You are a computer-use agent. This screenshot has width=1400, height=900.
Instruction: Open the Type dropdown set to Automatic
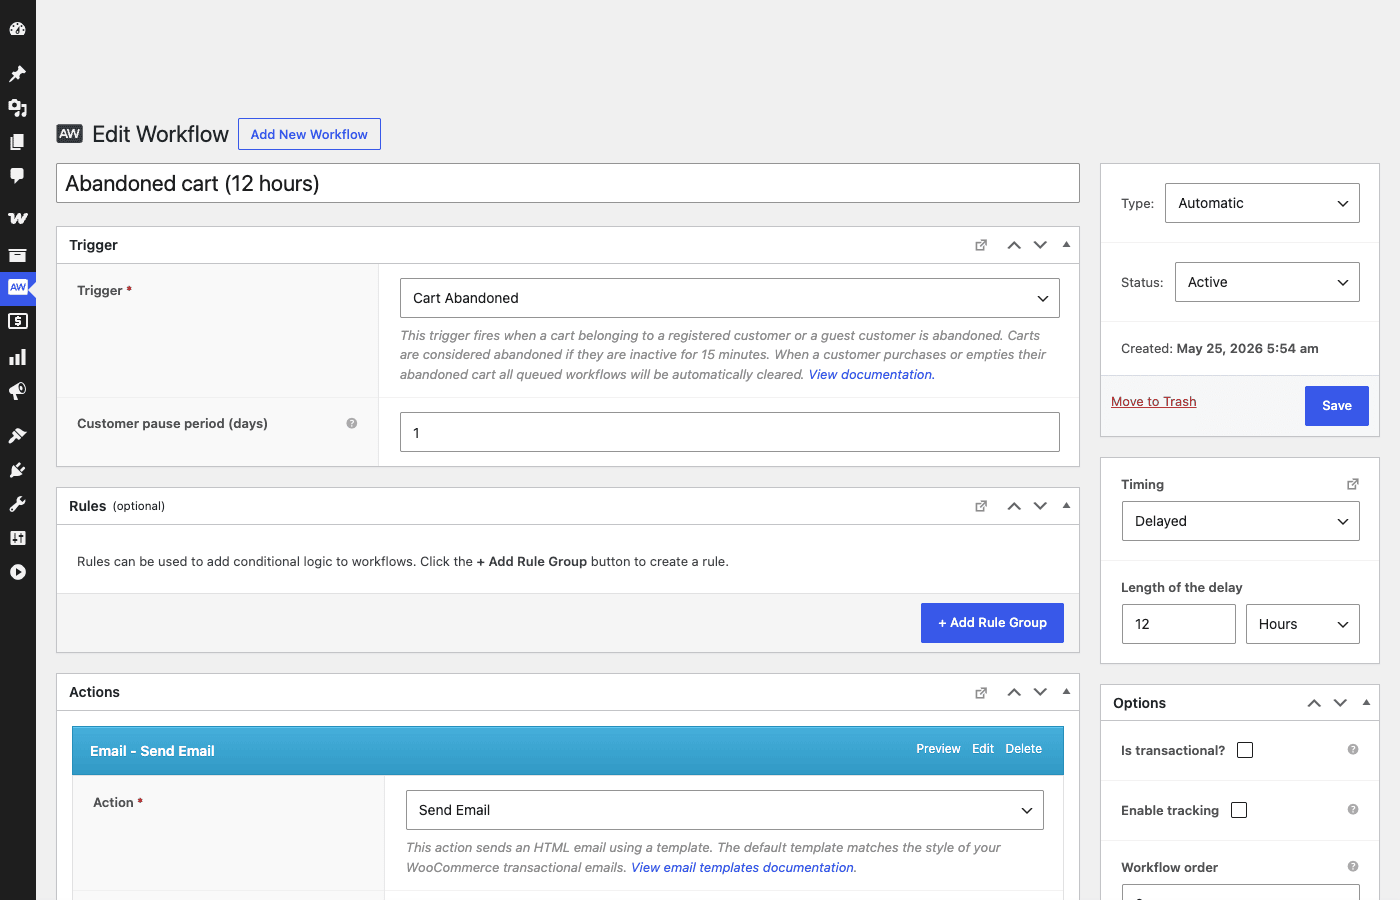[x=1262, y=203]
